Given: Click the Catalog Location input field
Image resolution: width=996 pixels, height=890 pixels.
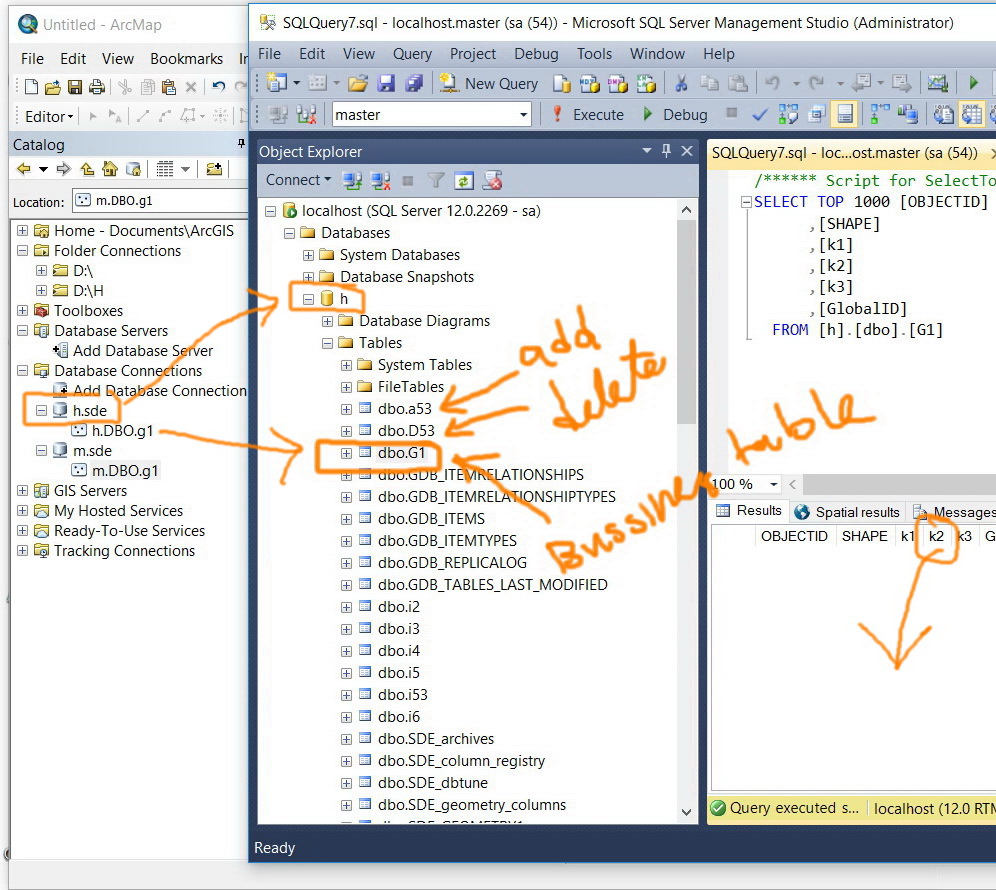Looking at the screenshot, I should pos(160,201).
